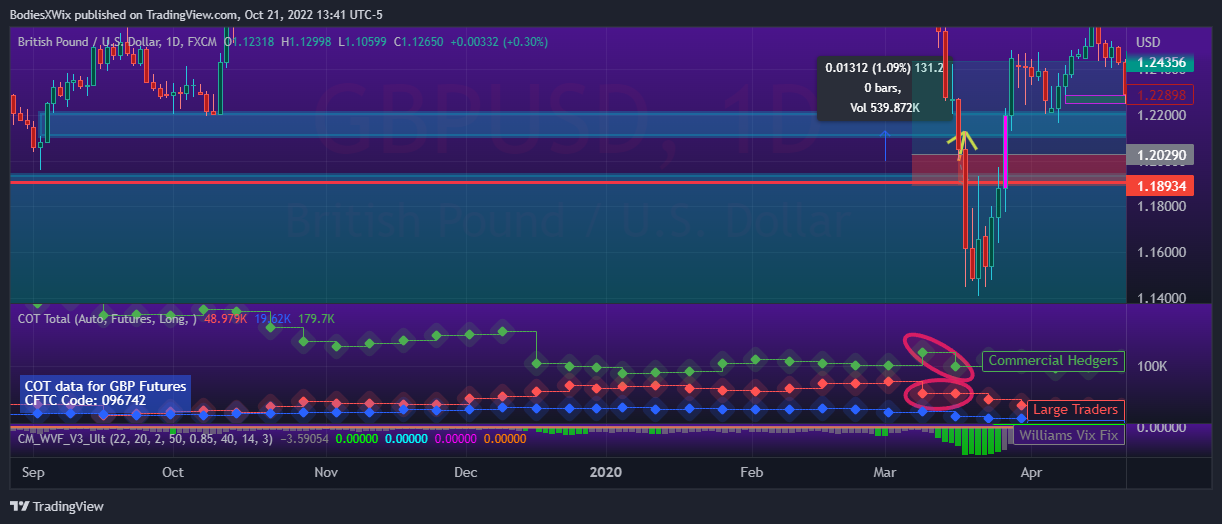Viewport: 1222px width, 524px height.
Task: Click the measurement tooltip '0.01312 (1.09%)'
Action: click(x=868, y=69)
